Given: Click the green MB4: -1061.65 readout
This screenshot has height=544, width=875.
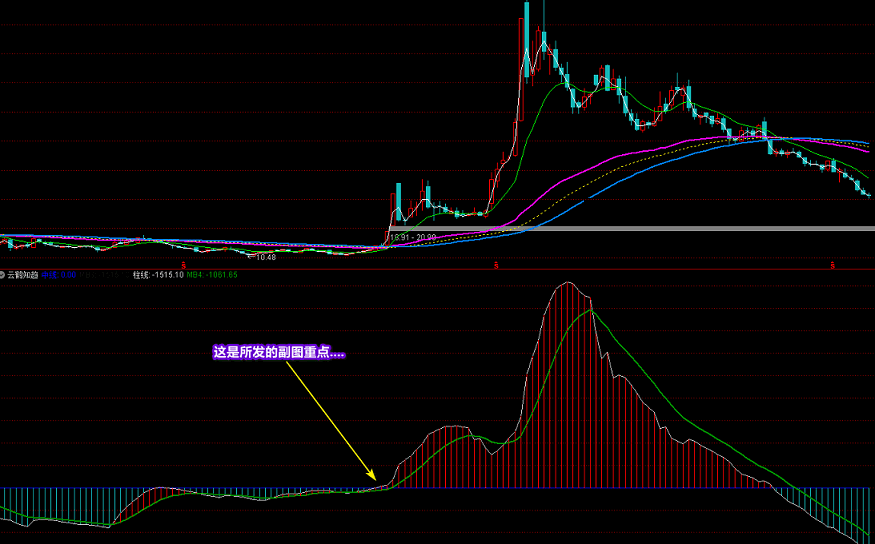Looking at the screenshot, I should tap(212, 275).
